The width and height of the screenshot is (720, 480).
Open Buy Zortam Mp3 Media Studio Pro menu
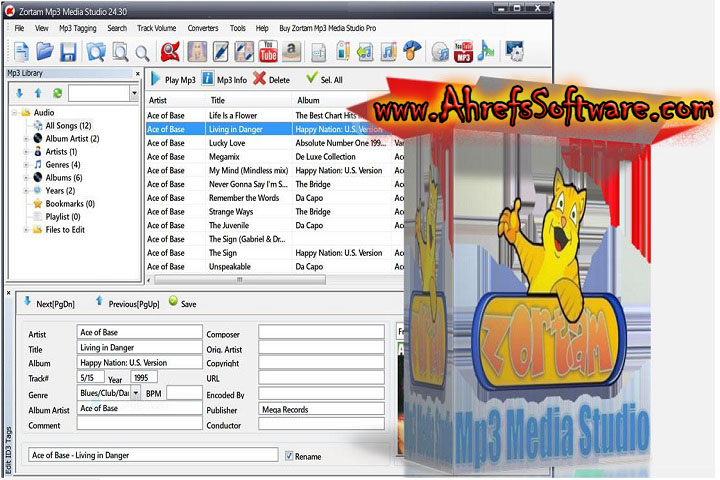327,28
